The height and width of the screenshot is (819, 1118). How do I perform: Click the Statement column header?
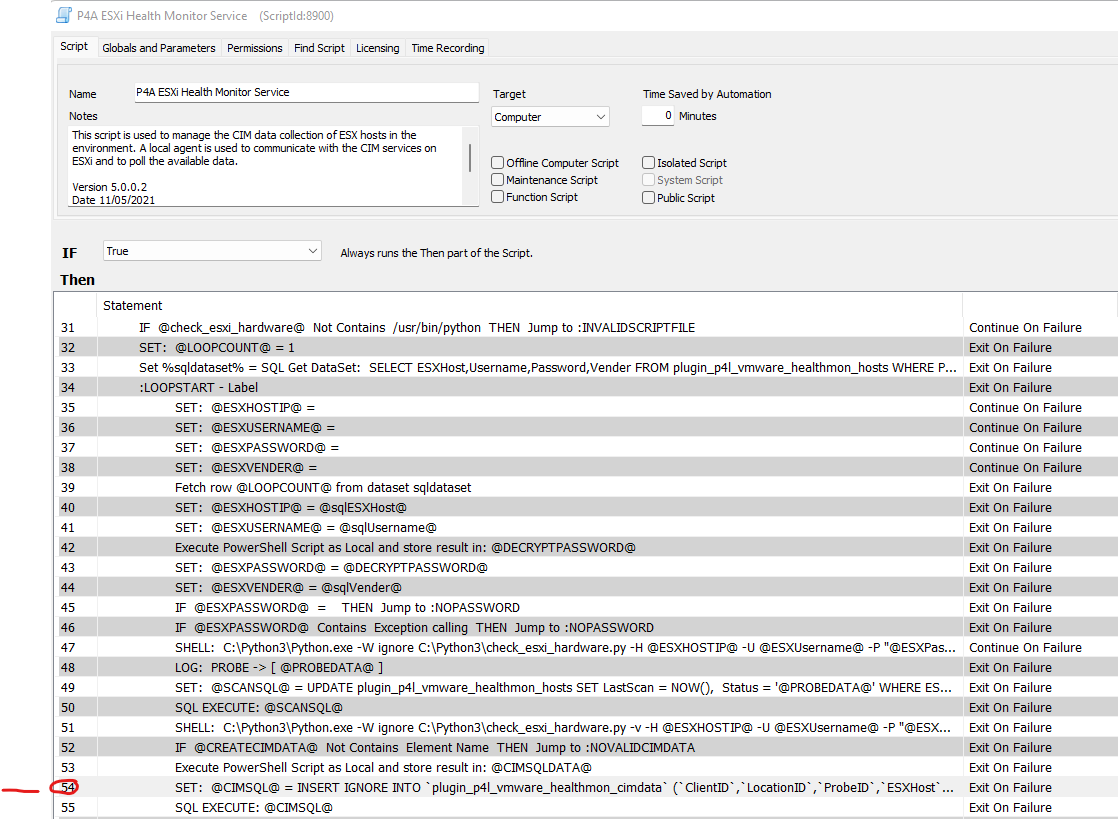[x=133, y=306]
